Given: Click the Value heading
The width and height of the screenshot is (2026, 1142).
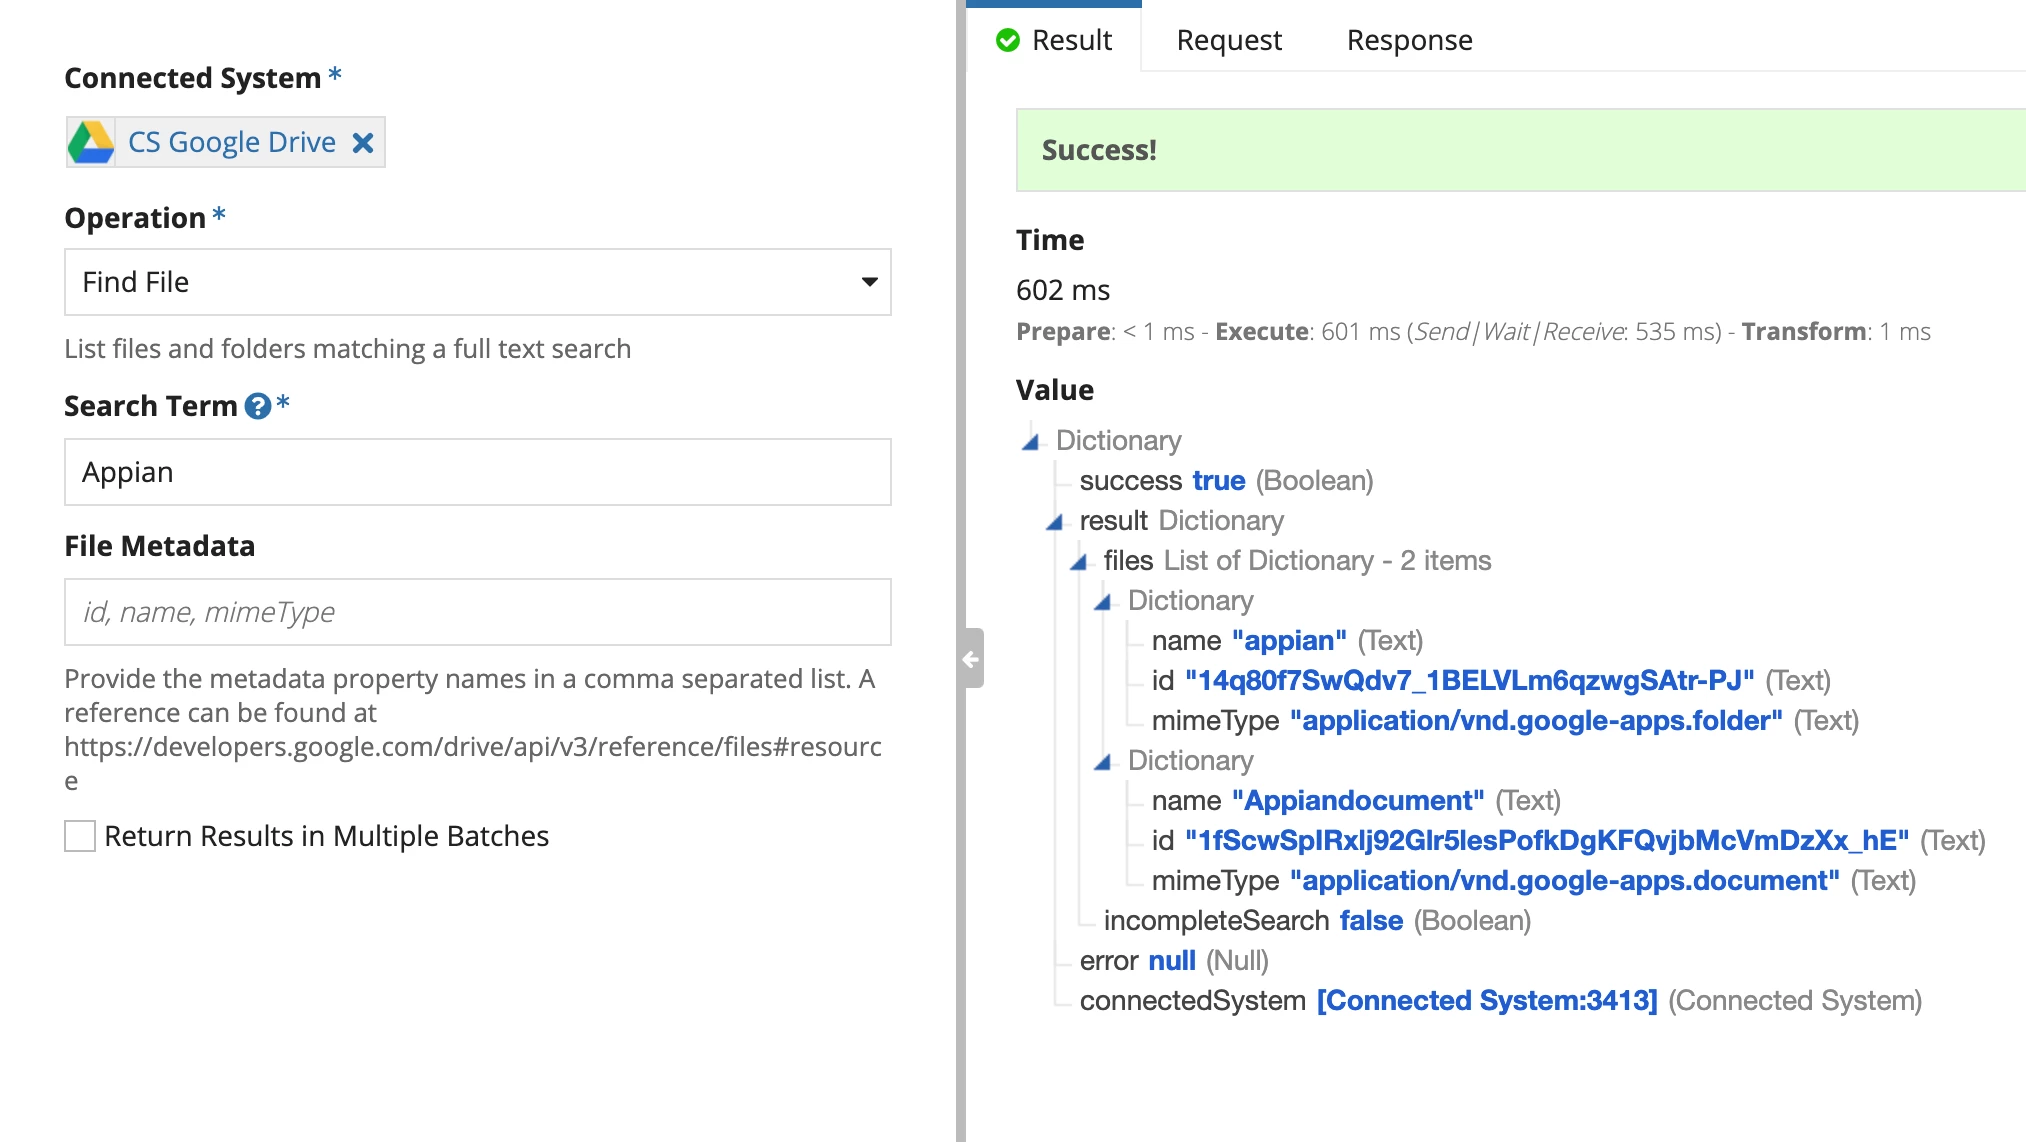Looking at the screenshot, I should click(1055, 390).
